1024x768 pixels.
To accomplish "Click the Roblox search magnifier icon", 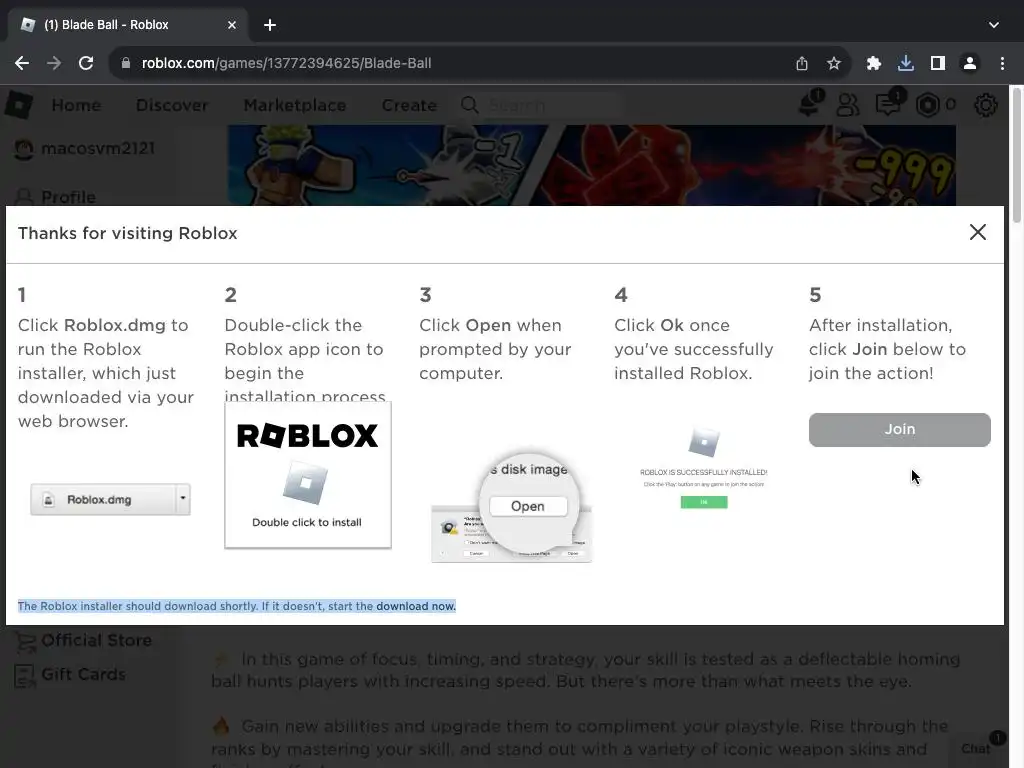I will coord(469,105).
